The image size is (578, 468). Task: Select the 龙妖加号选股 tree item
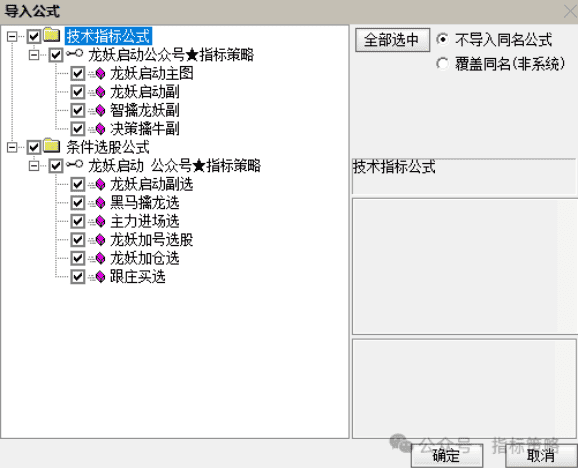tap(152, 240)
